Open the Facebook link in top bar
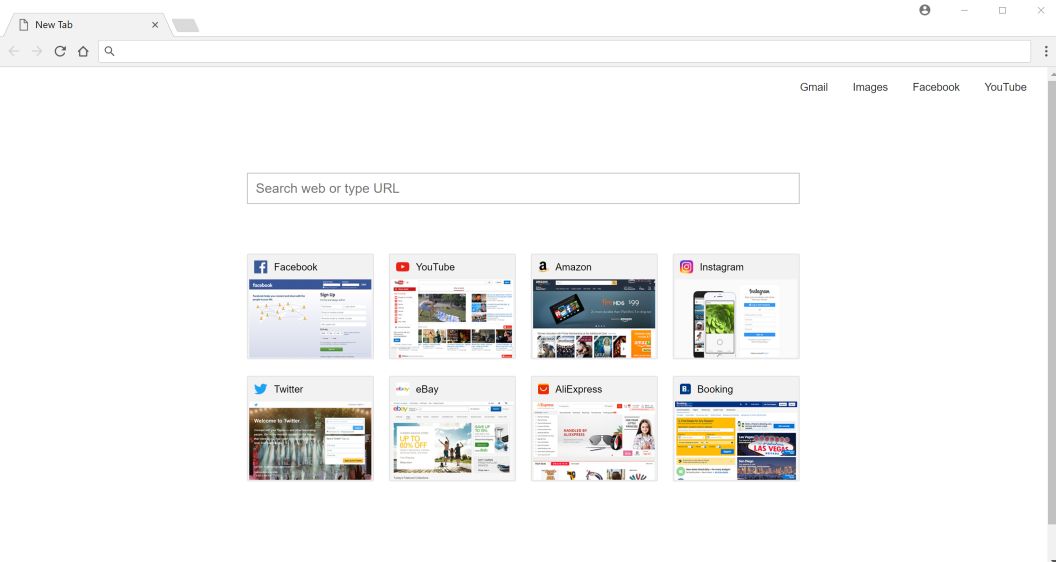 (x=936, y=87)
